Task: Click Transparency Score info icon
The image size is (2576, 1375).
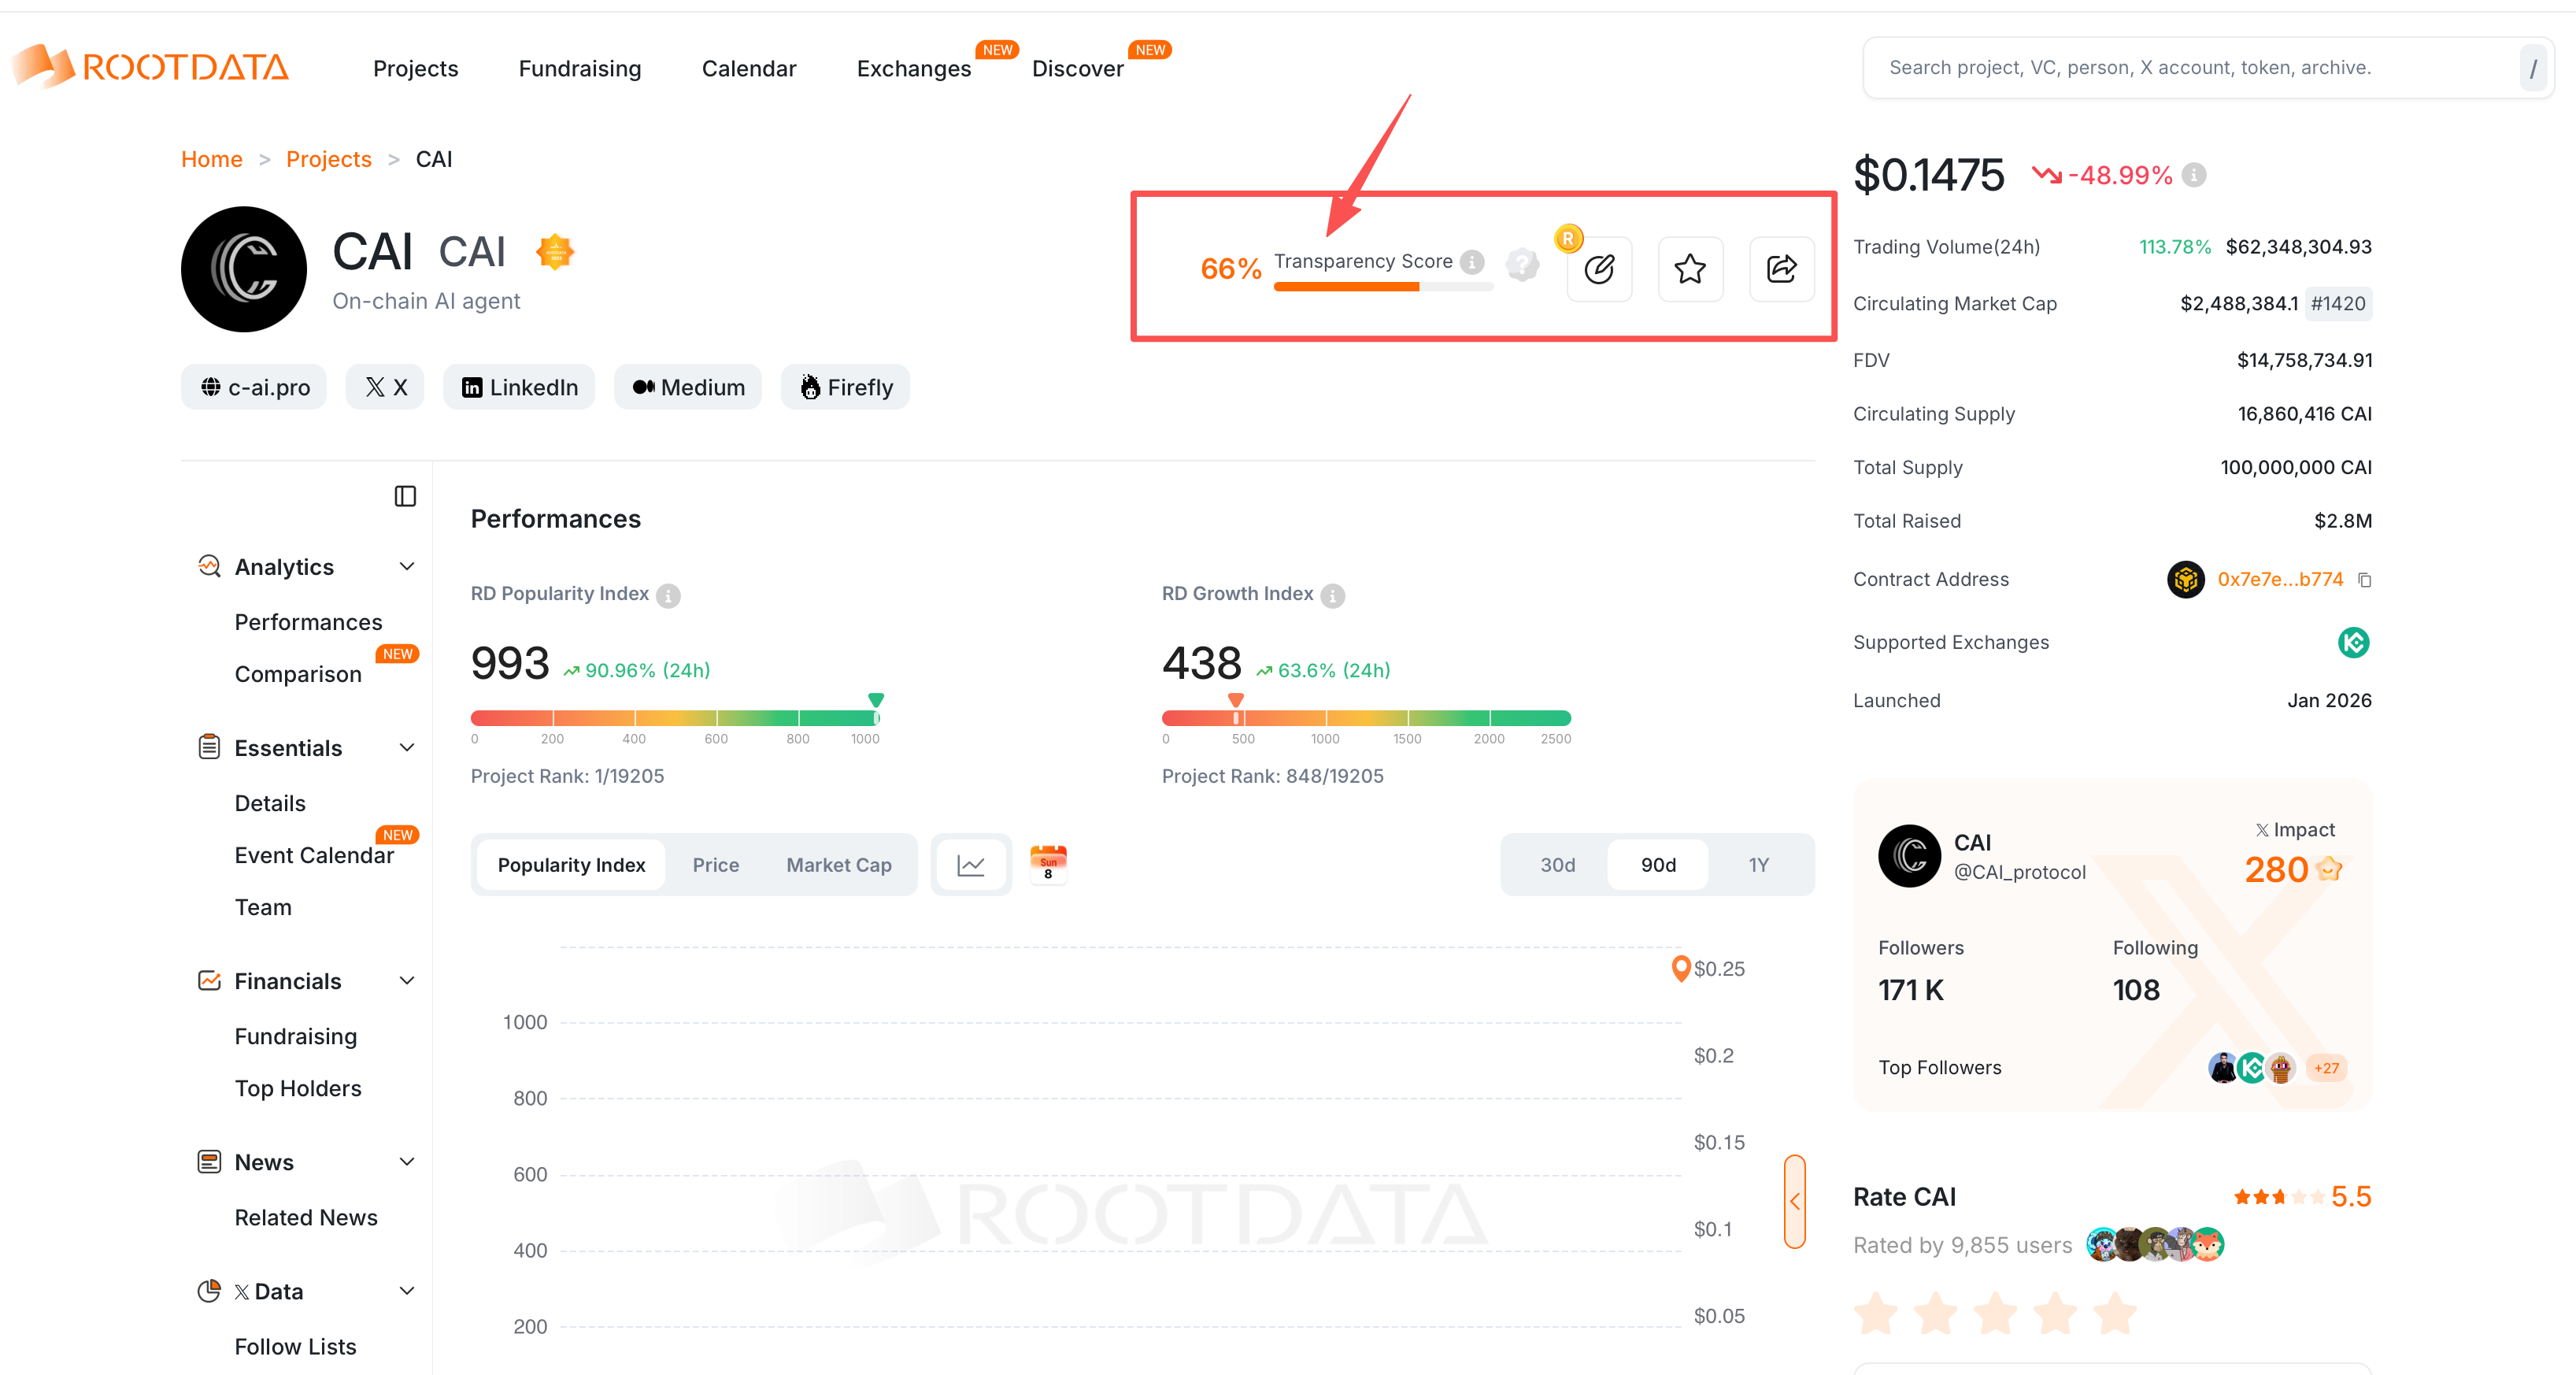Action: point(1472,262)
